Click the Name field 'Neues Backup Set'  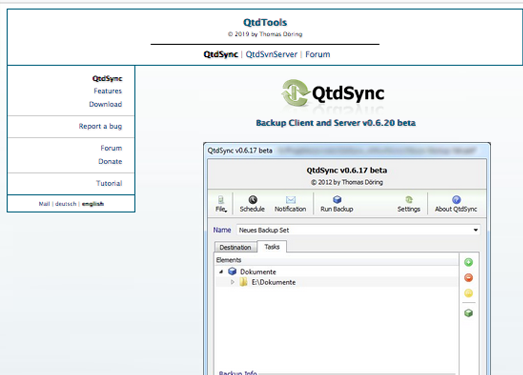tap(358, 230)
